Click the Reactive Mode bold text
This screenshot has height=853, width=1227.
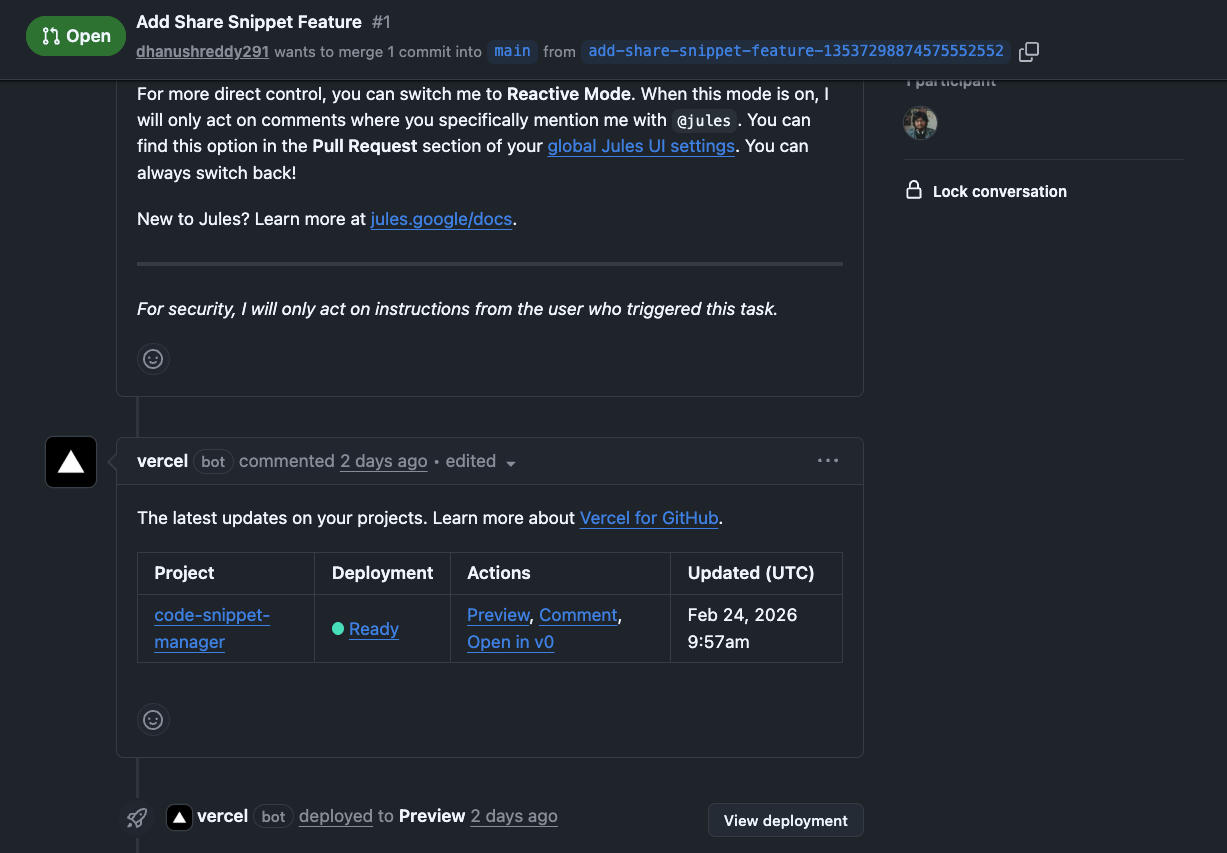coord(569,94)
